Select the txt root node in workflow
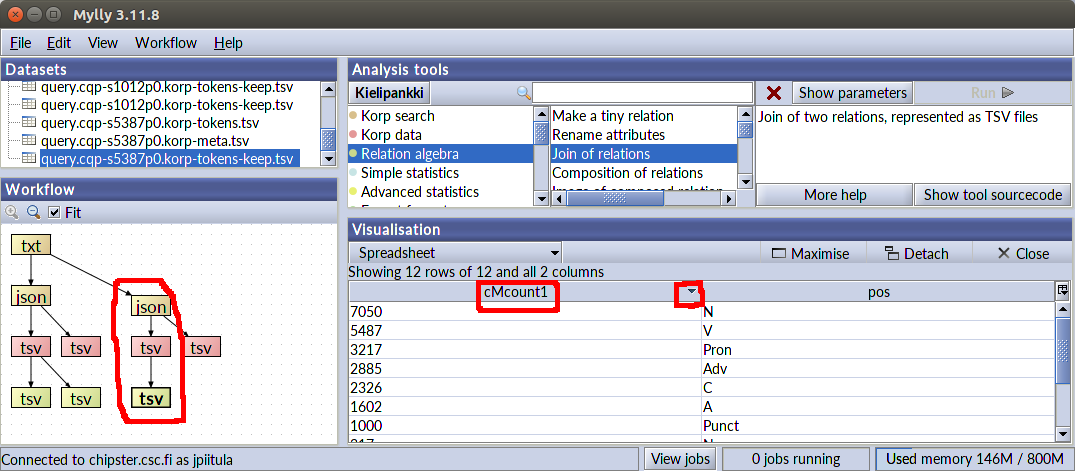Screen dimensions: 1075x471 (31, 245)
